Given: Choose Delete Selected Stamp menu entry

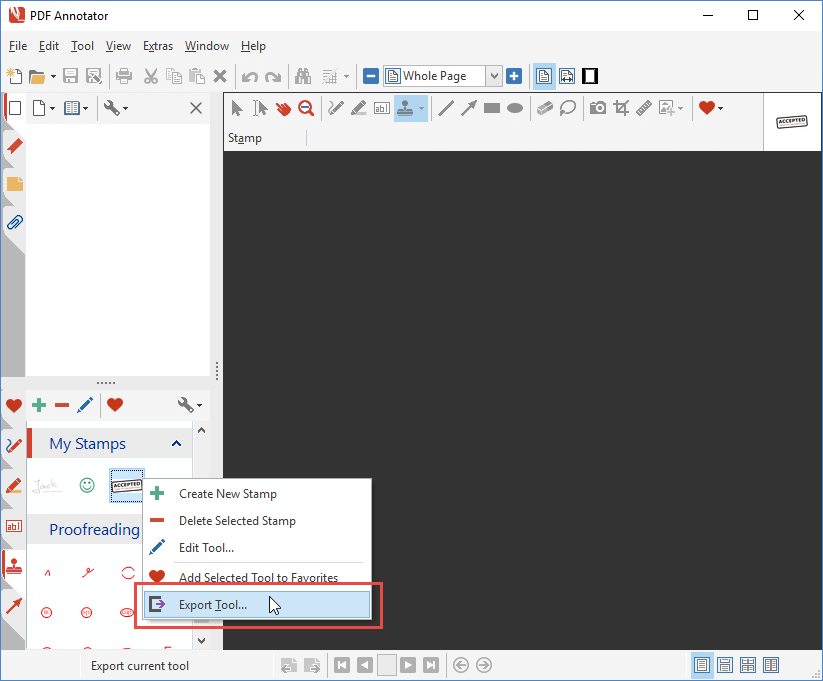Looking at the screenshot, I should (257, 521).
